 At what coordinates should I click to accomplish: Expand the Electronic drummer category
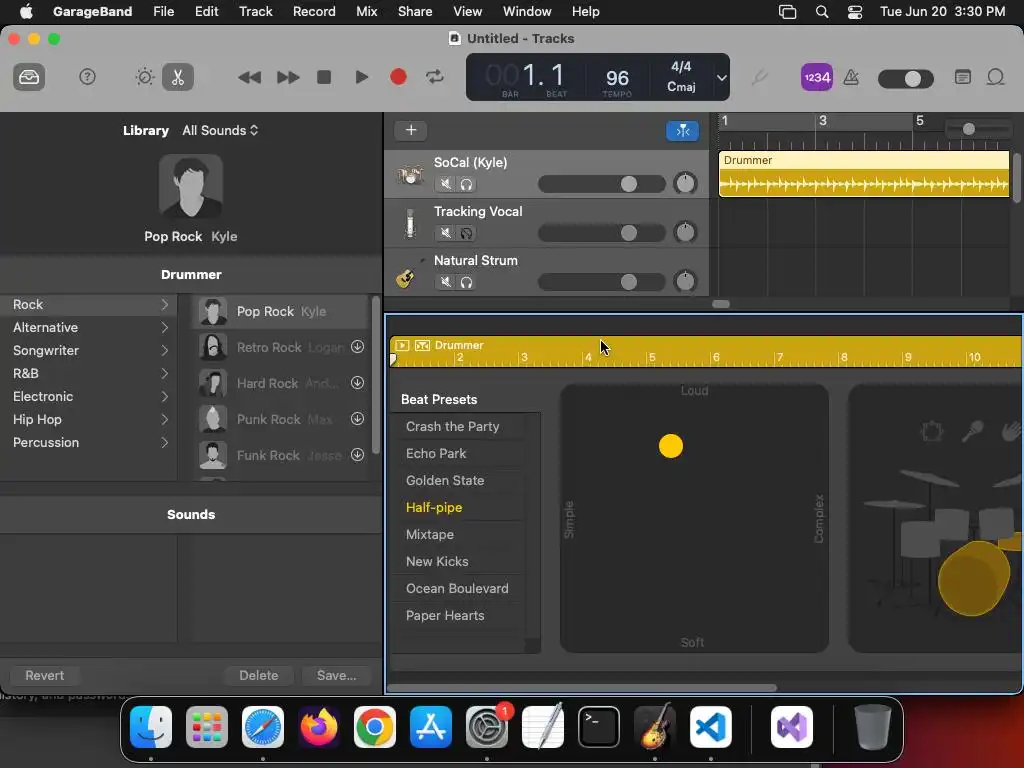pyautogui.click(x=165, y=396)
